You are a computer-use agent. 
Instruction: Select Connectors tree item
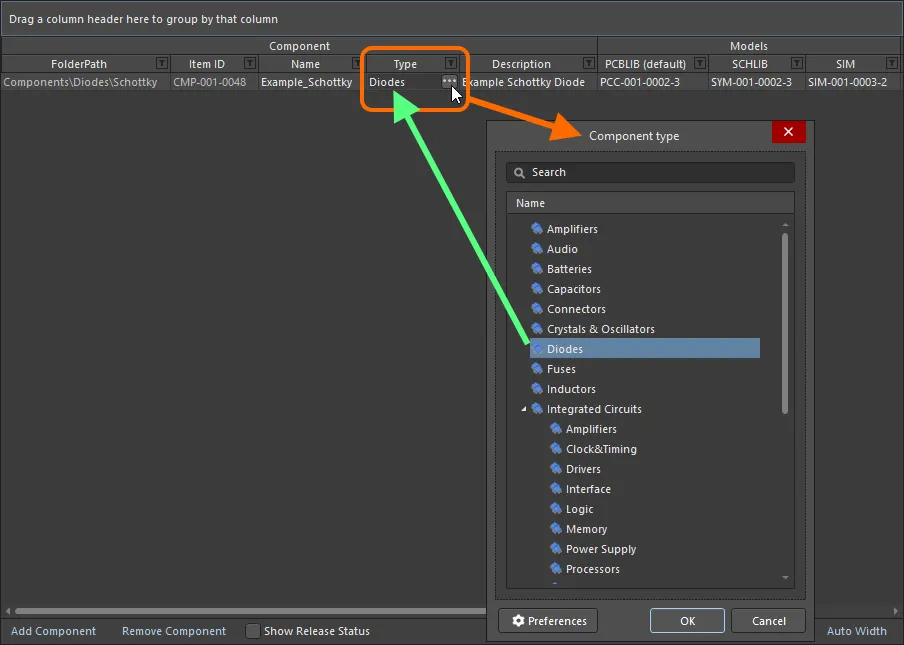(x=576, y=309)
